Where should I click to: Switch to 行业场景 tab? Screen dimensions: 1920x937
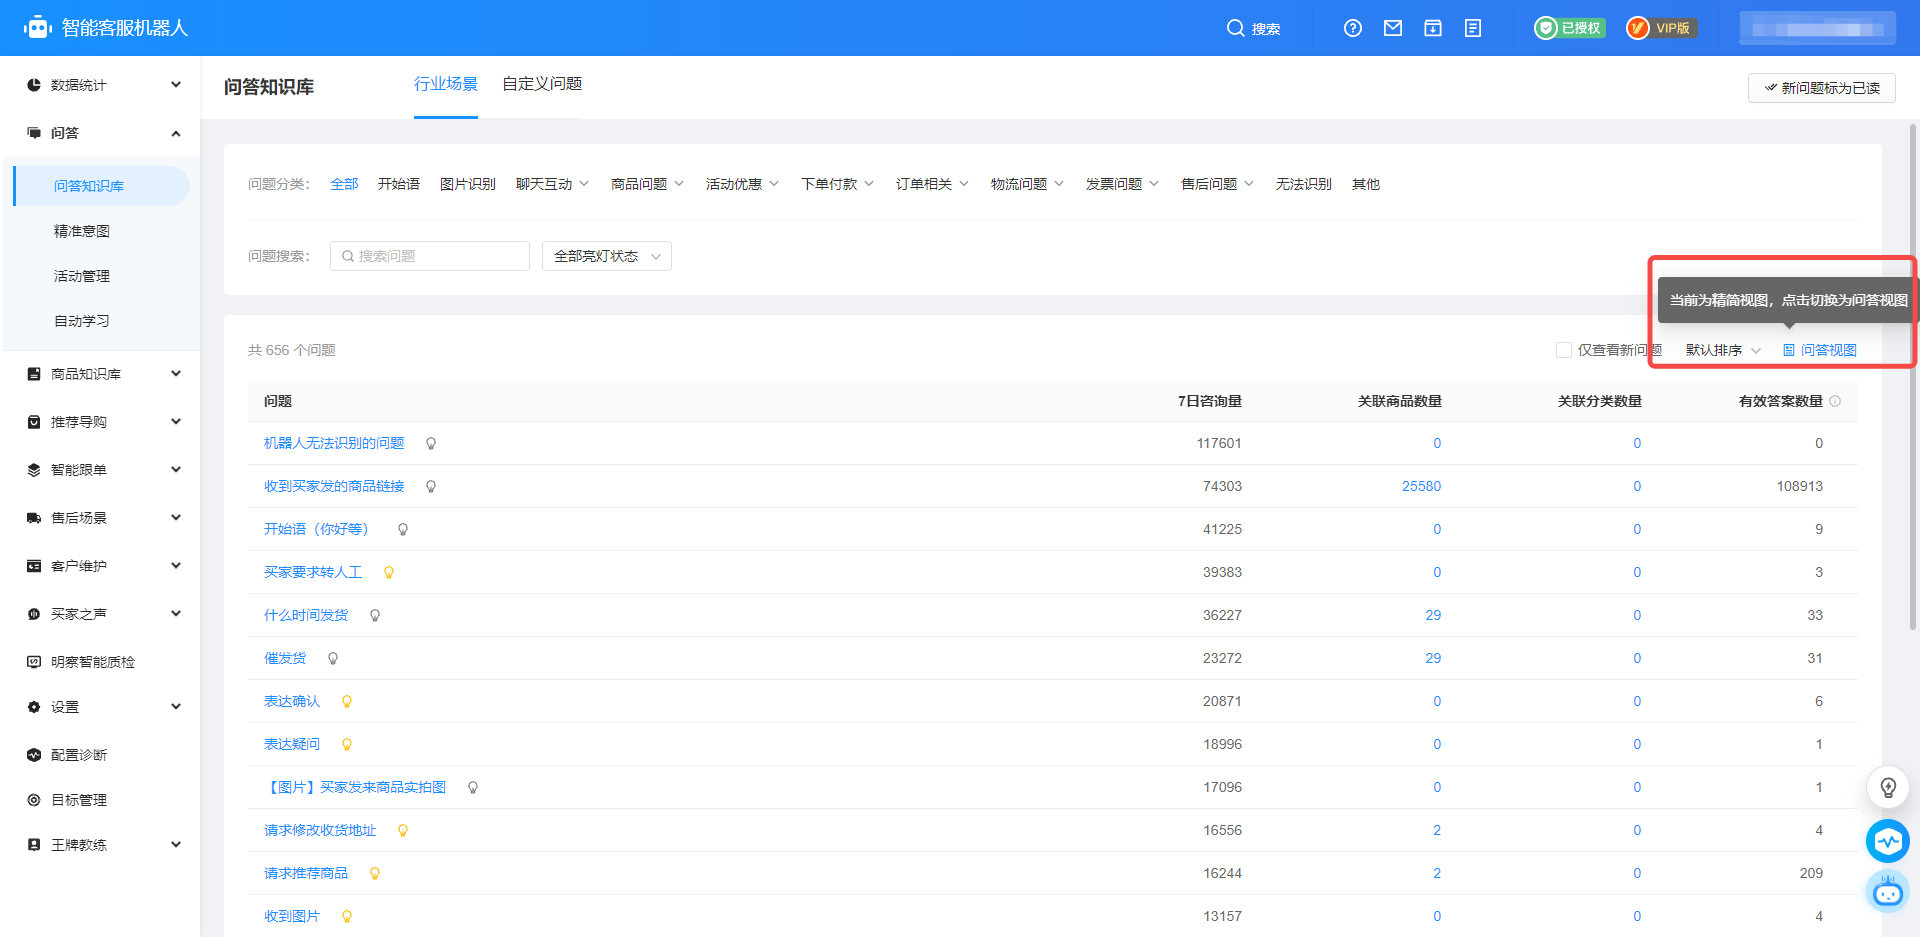(446, 84)
